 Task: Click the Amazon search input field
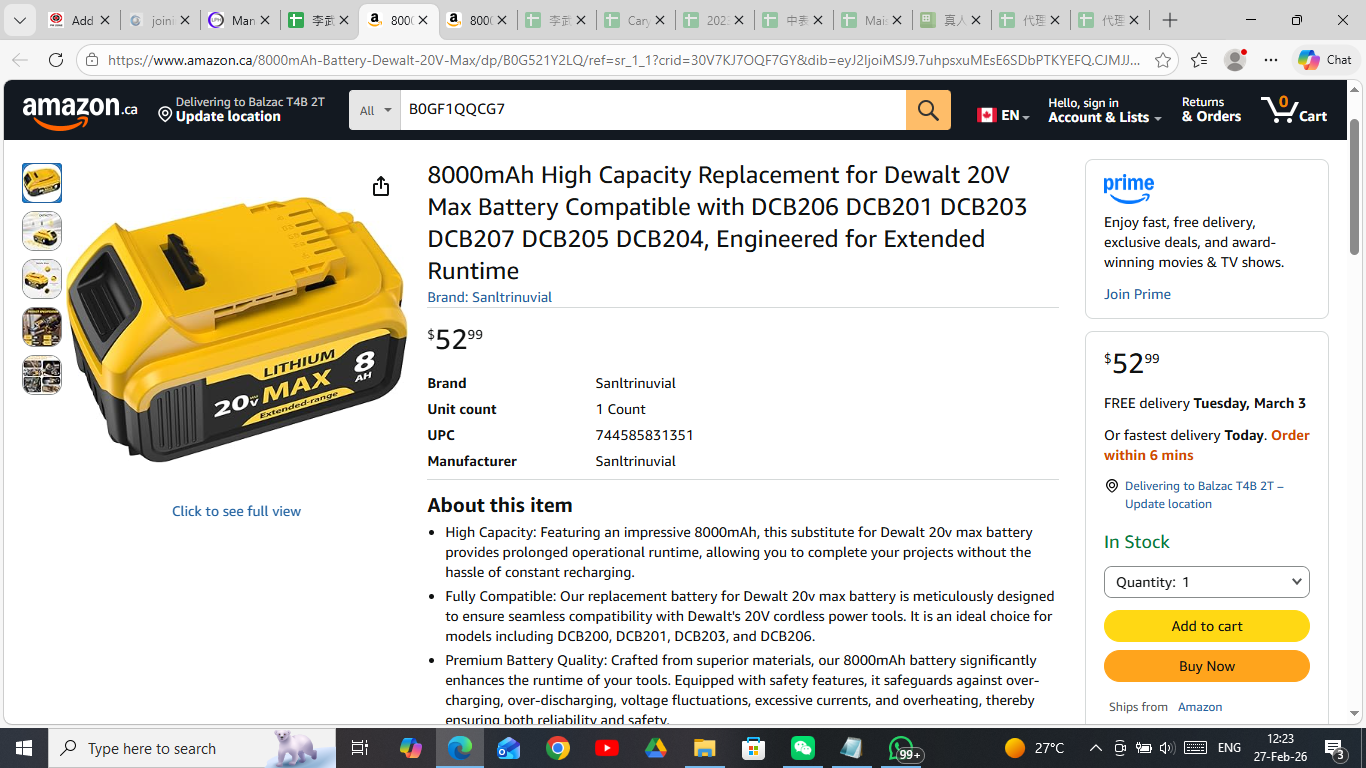pos(652,110)
